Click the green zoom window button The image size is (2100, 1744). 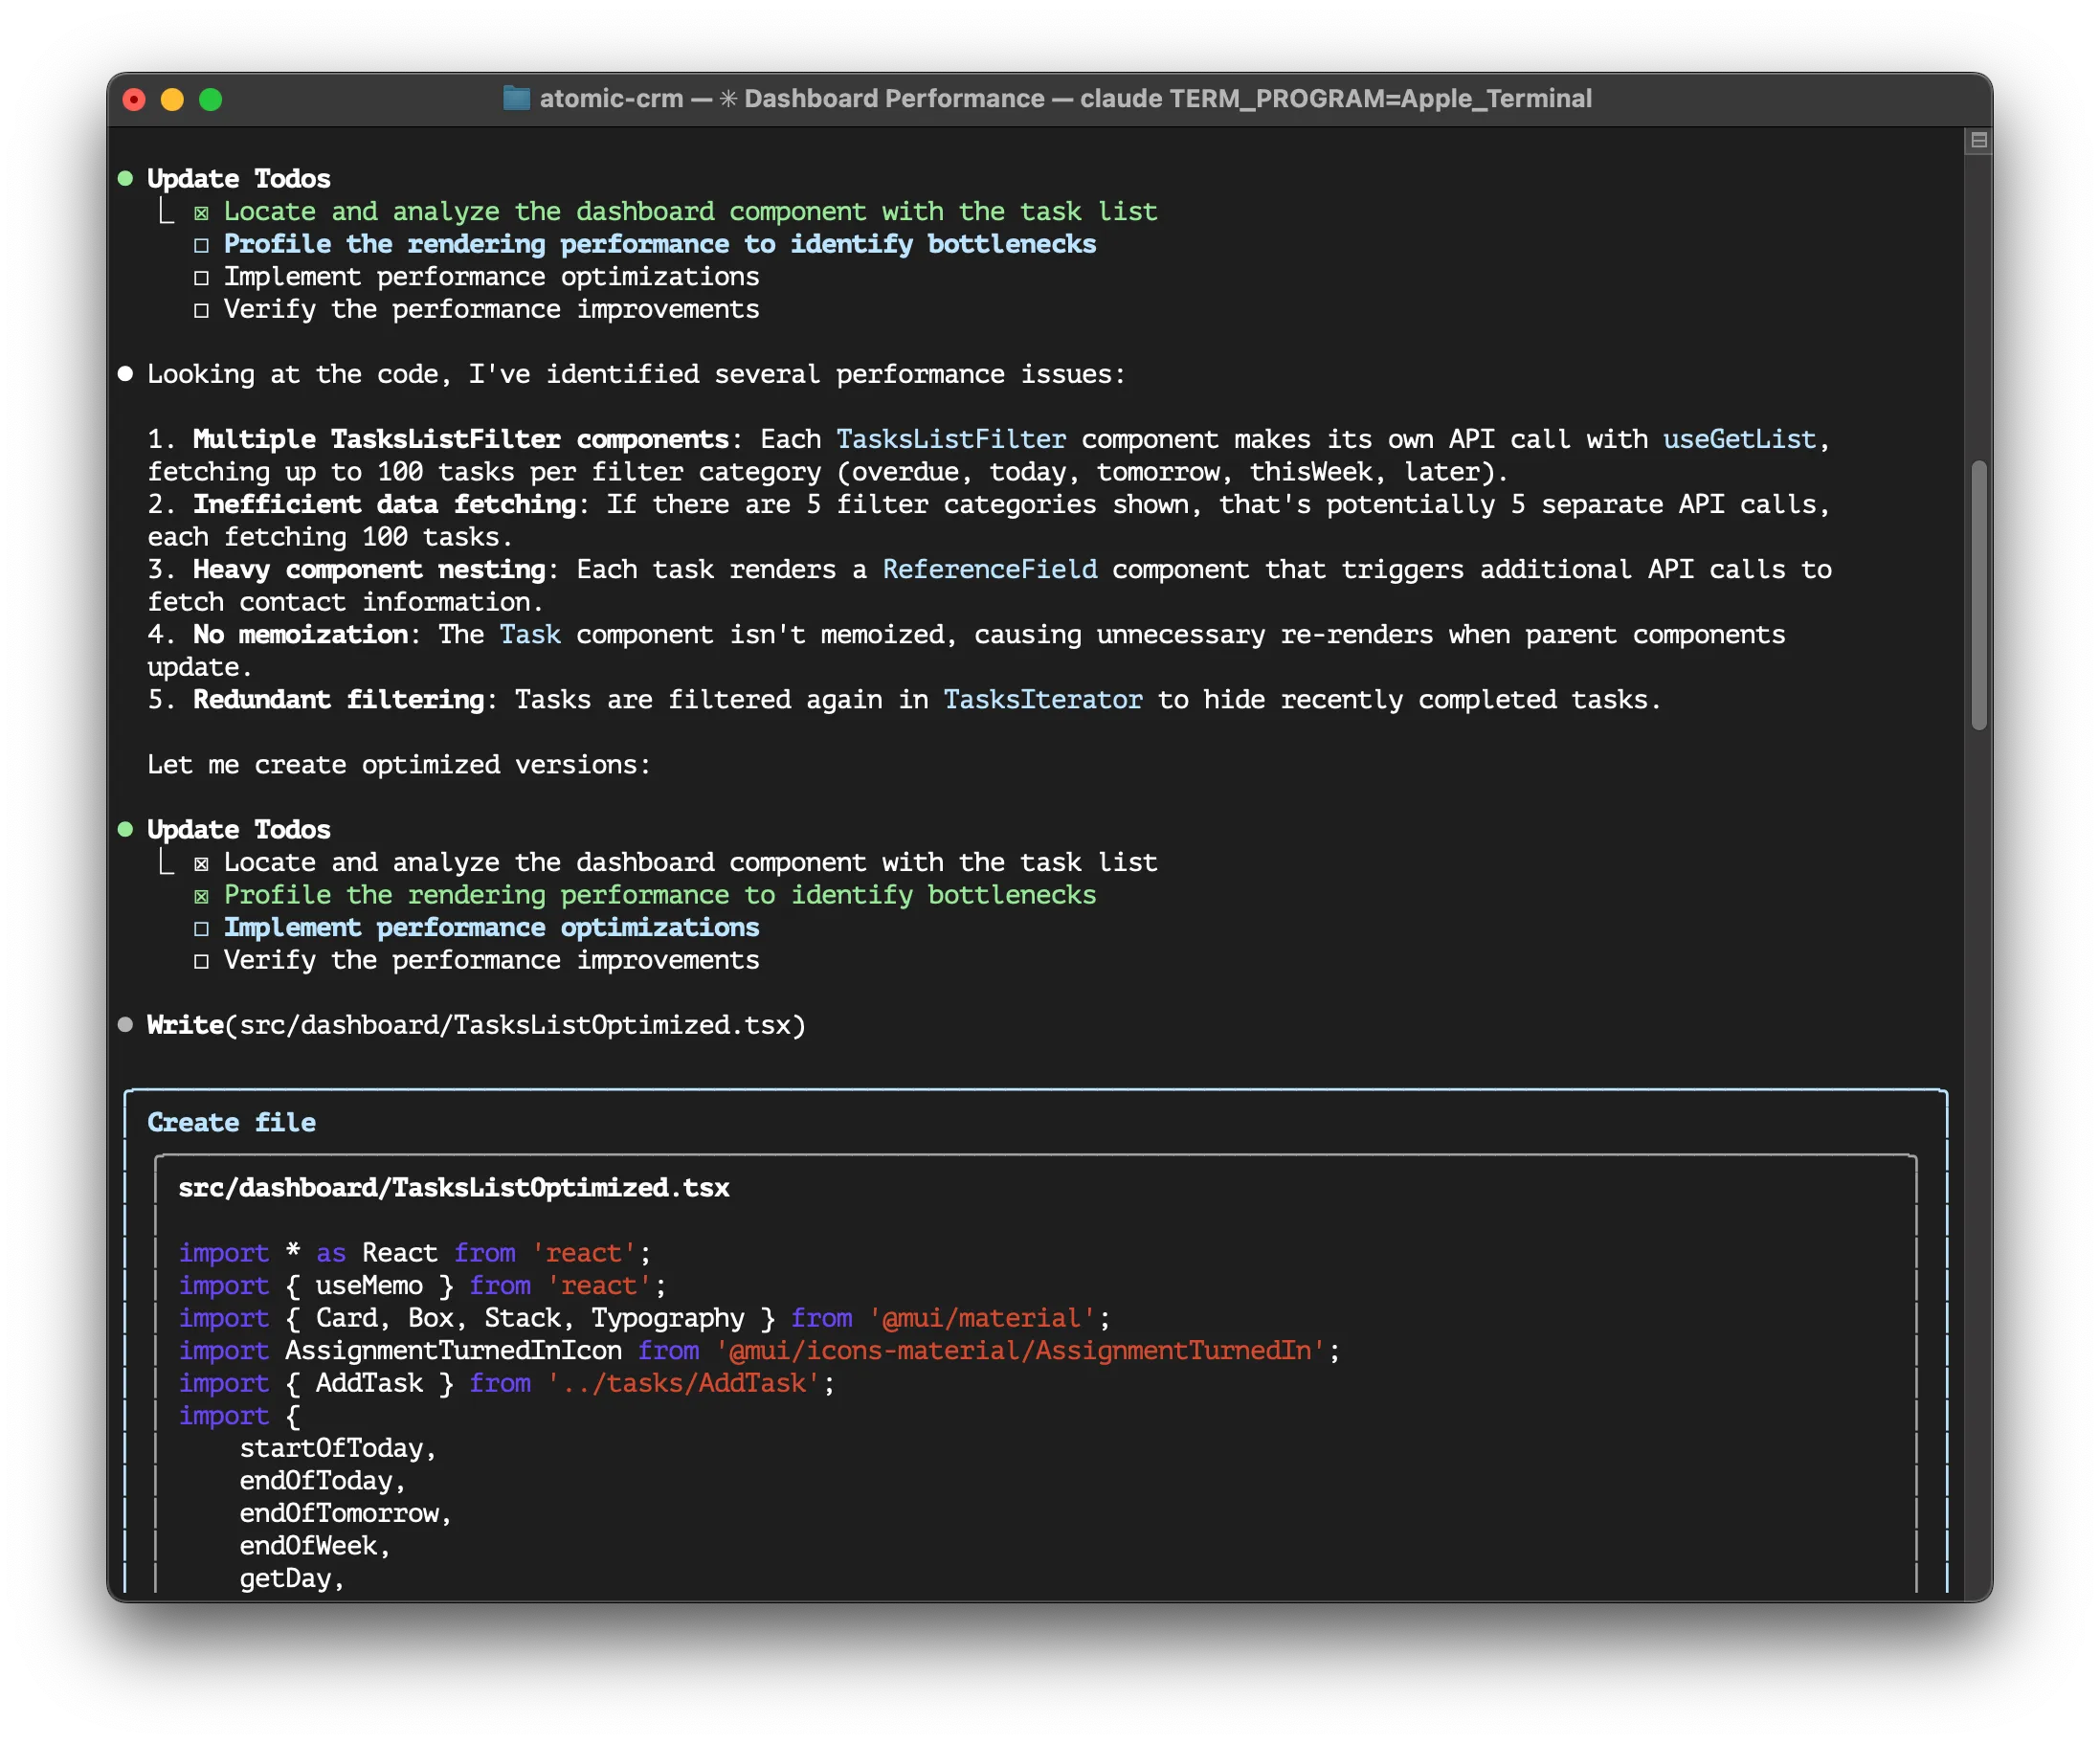pyautogui.click(x=210, y=99)
